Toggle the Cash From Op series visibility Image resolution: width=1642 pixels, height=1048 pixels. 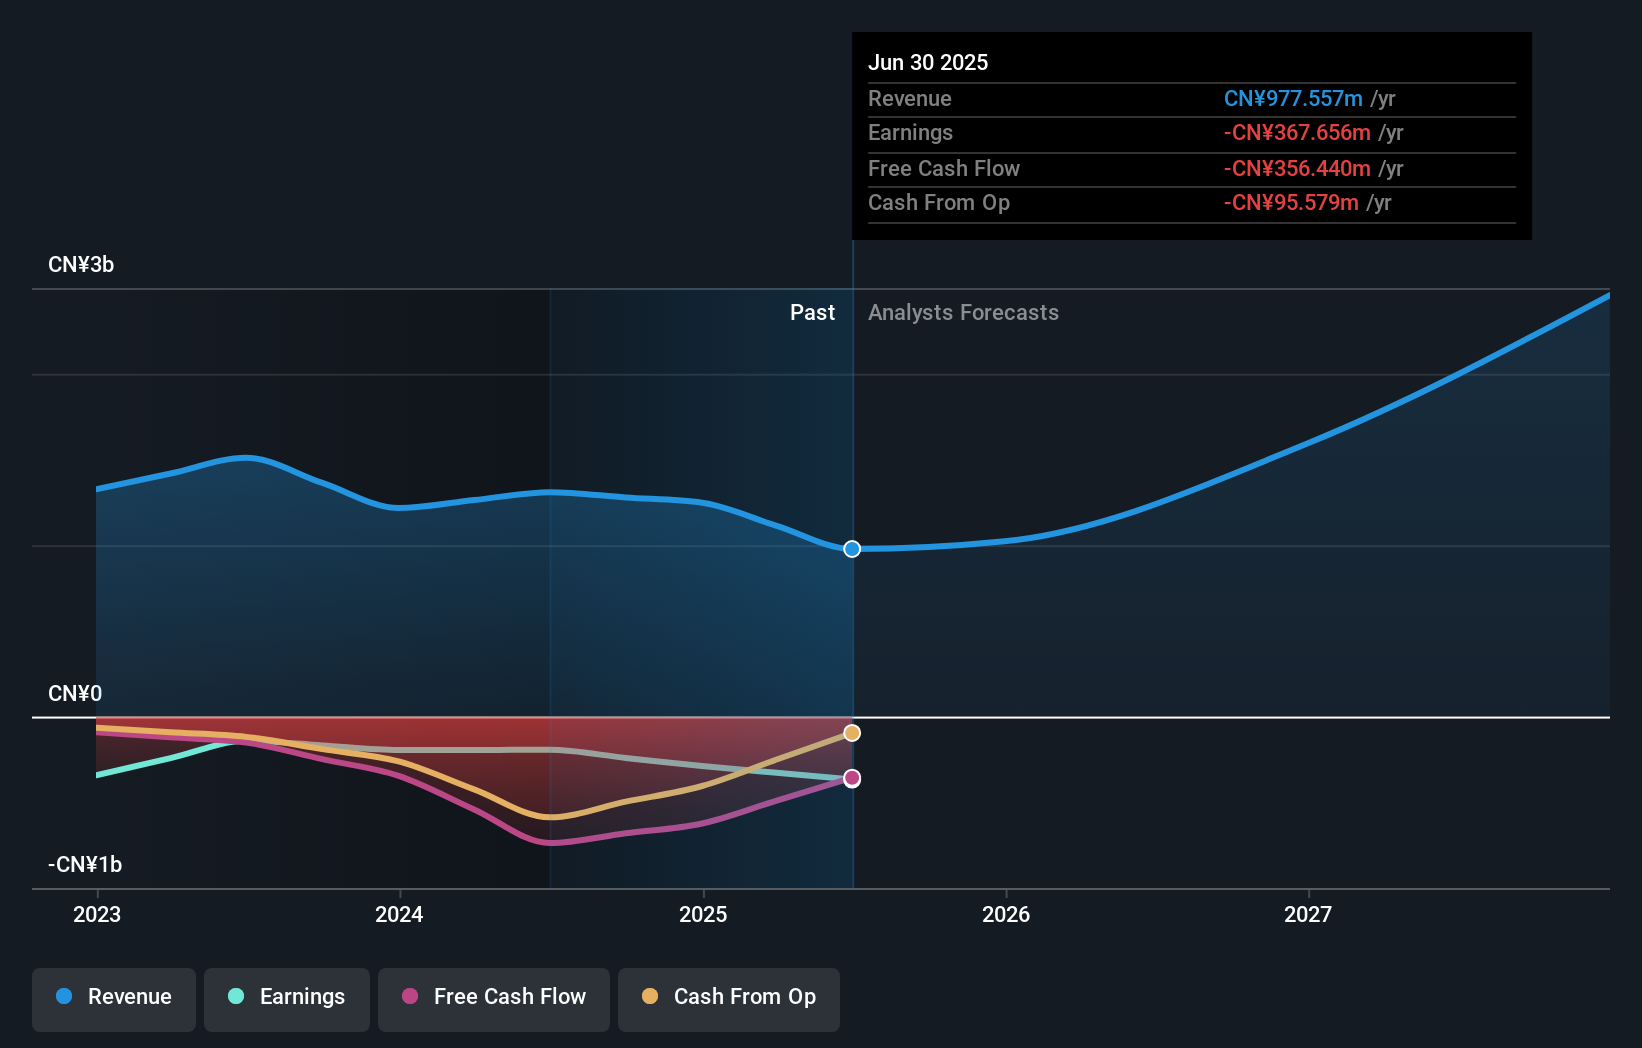tap(728, 999)
